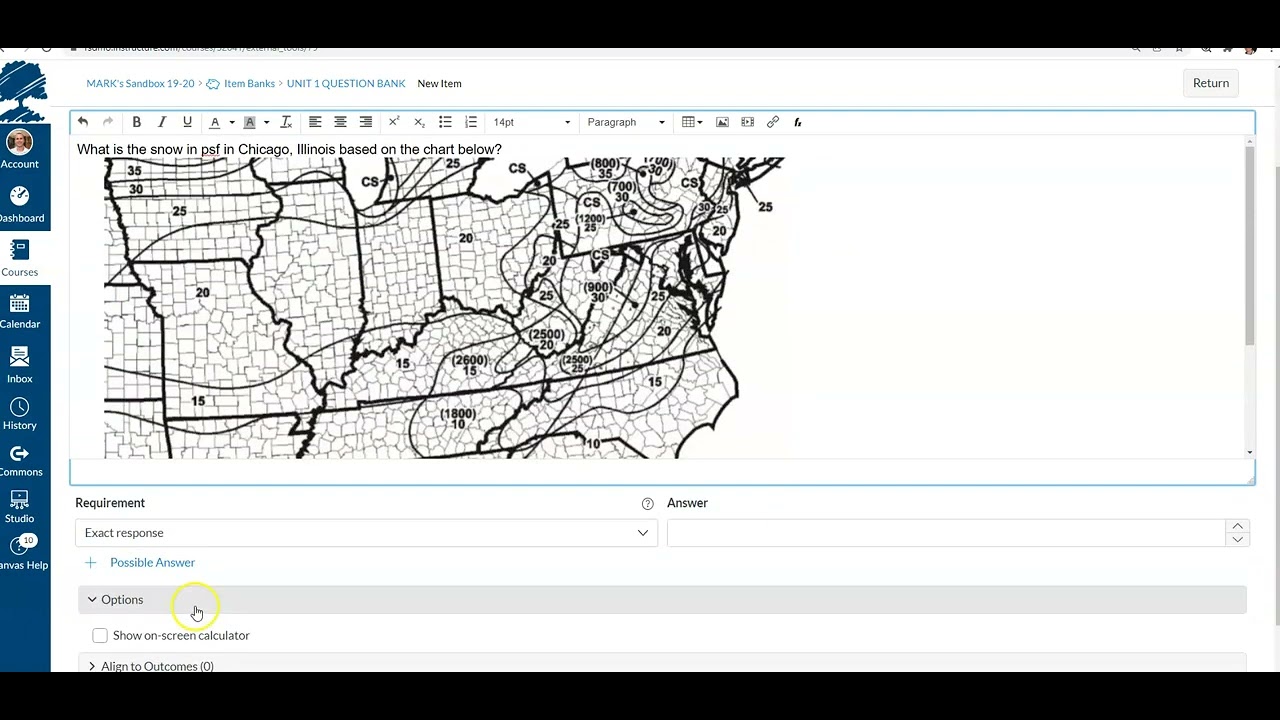Insert a numbered list
The image size is (1280, 720).
471,122
